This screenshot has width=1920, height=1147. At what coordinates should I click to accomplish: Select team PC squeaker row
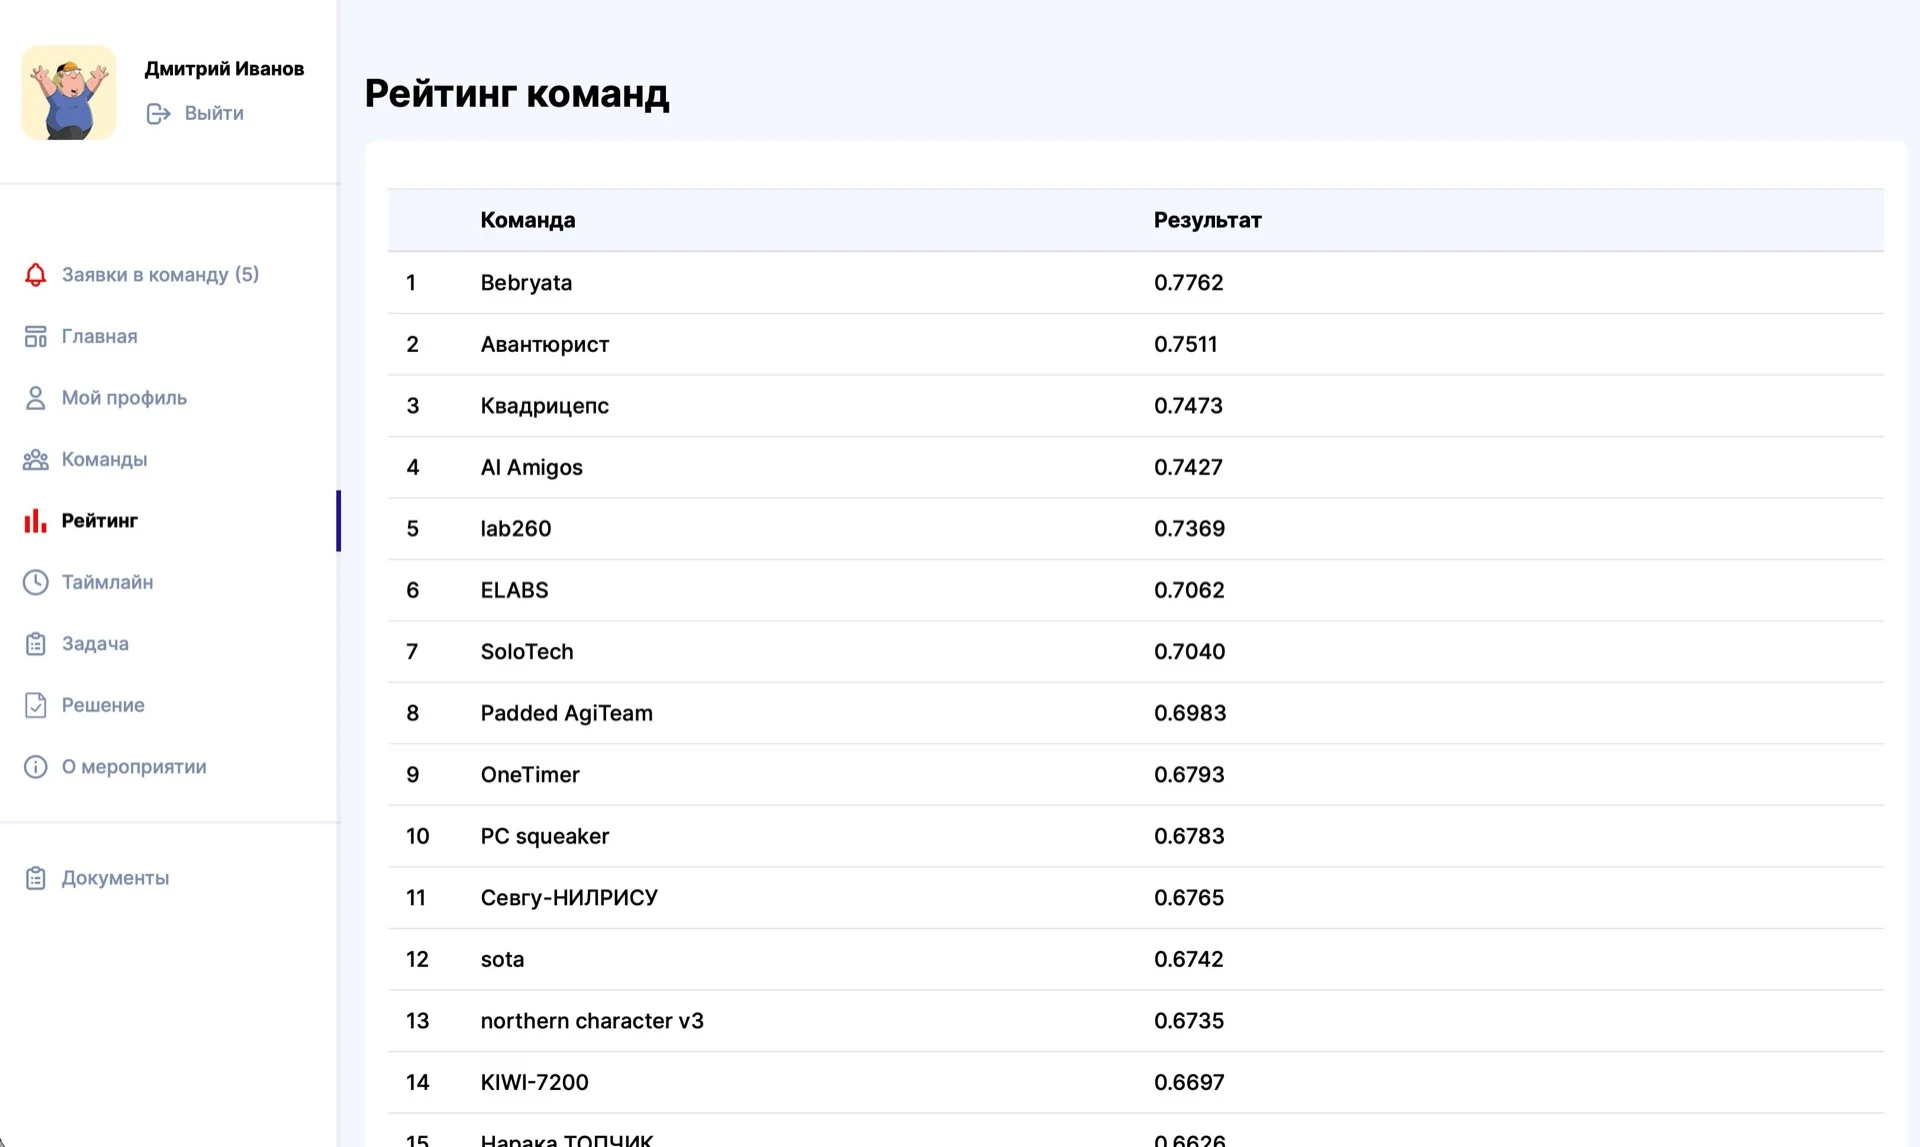(x=1135, y=836)
